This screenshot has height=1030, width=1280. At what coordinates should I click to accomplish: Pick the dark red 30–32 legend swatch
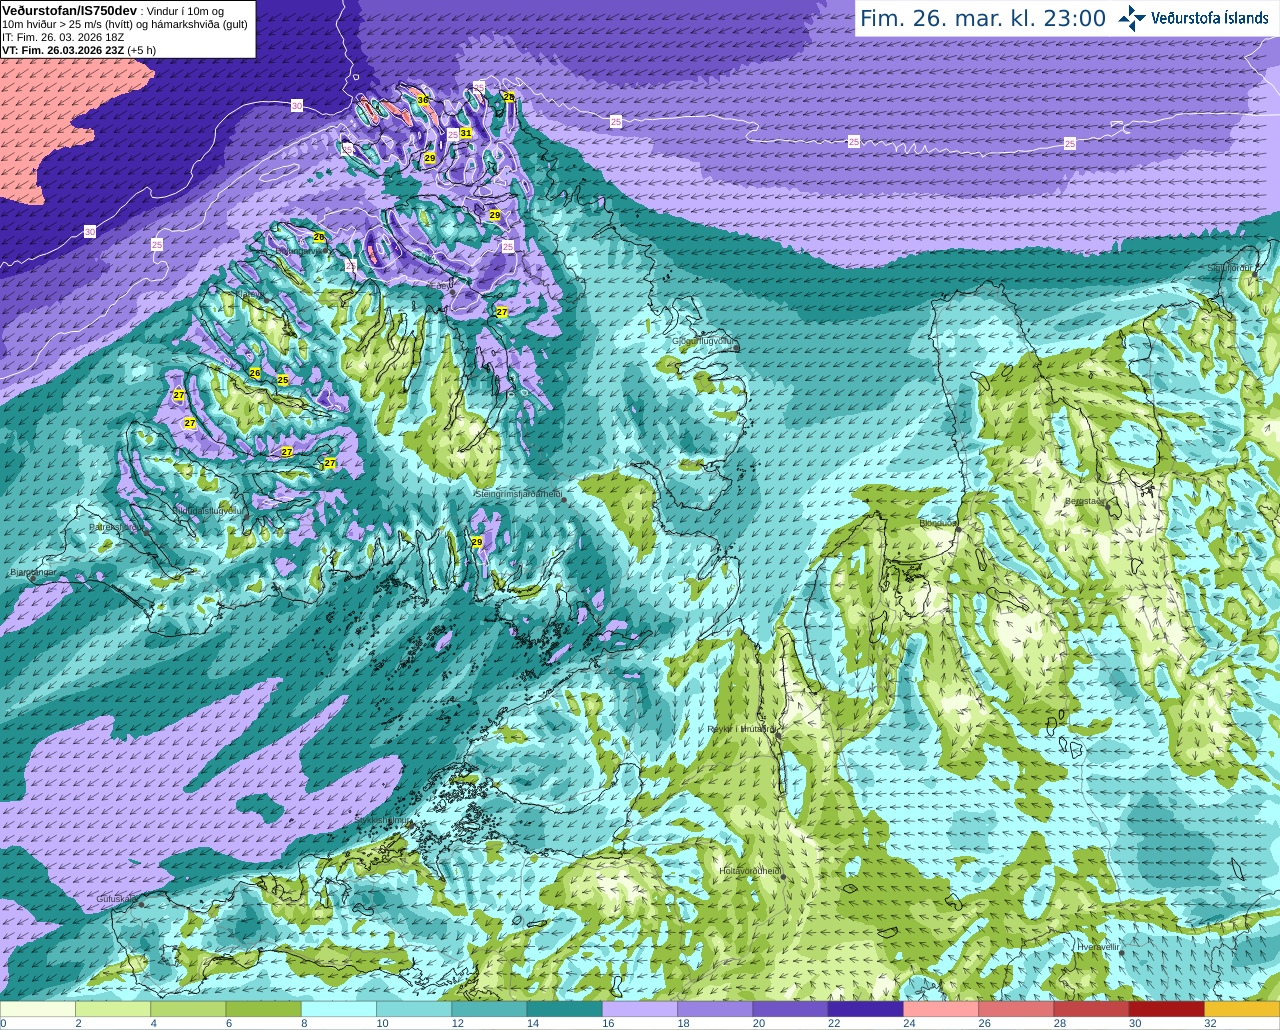1166,1009
